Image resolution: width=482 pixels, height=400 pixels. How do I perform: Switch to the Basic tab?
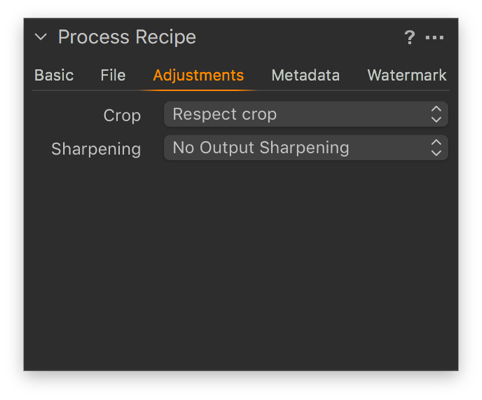tap(54, 75)
